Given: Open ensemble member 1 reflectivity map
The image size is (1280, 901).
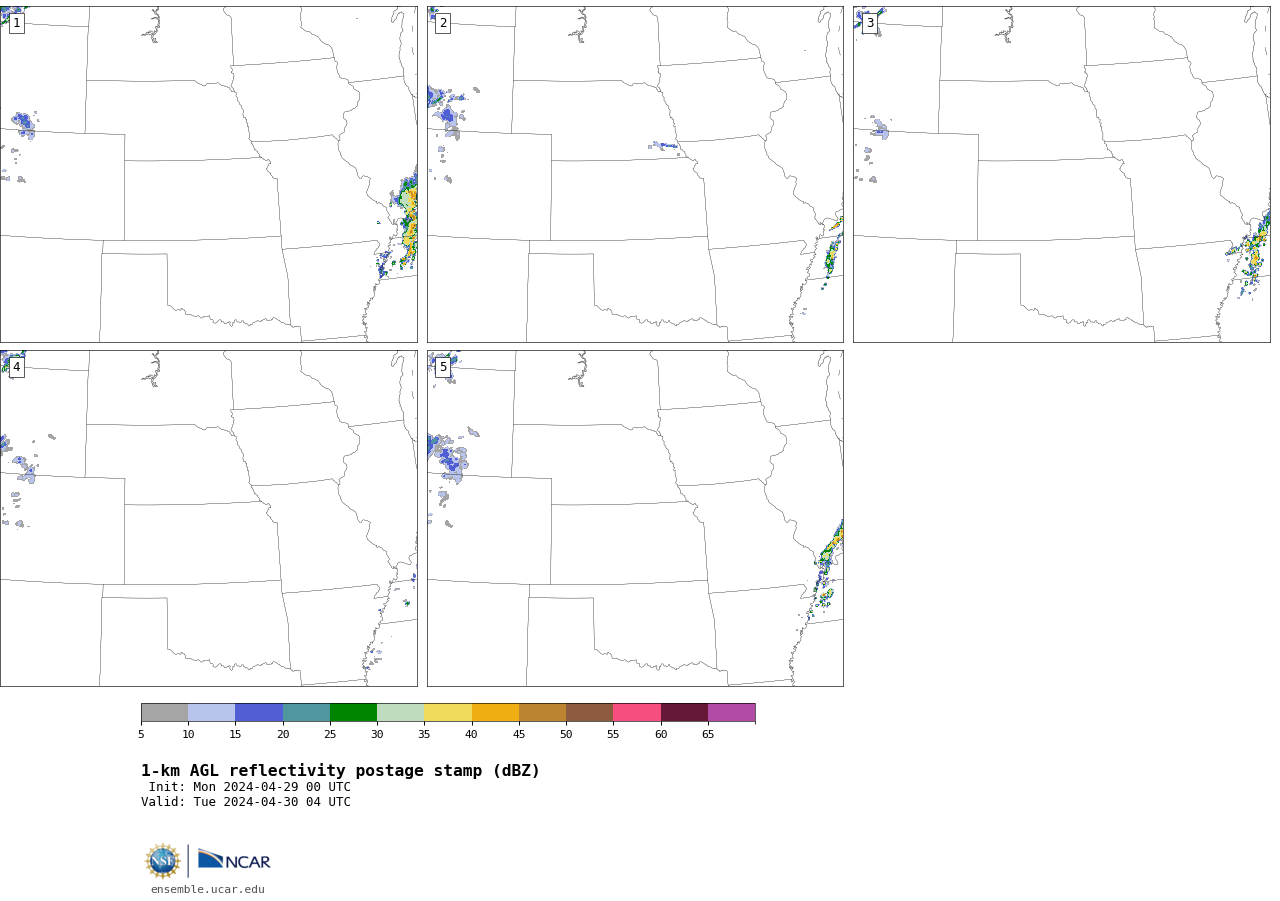Looking at the screenshot, I should [208, 174].
